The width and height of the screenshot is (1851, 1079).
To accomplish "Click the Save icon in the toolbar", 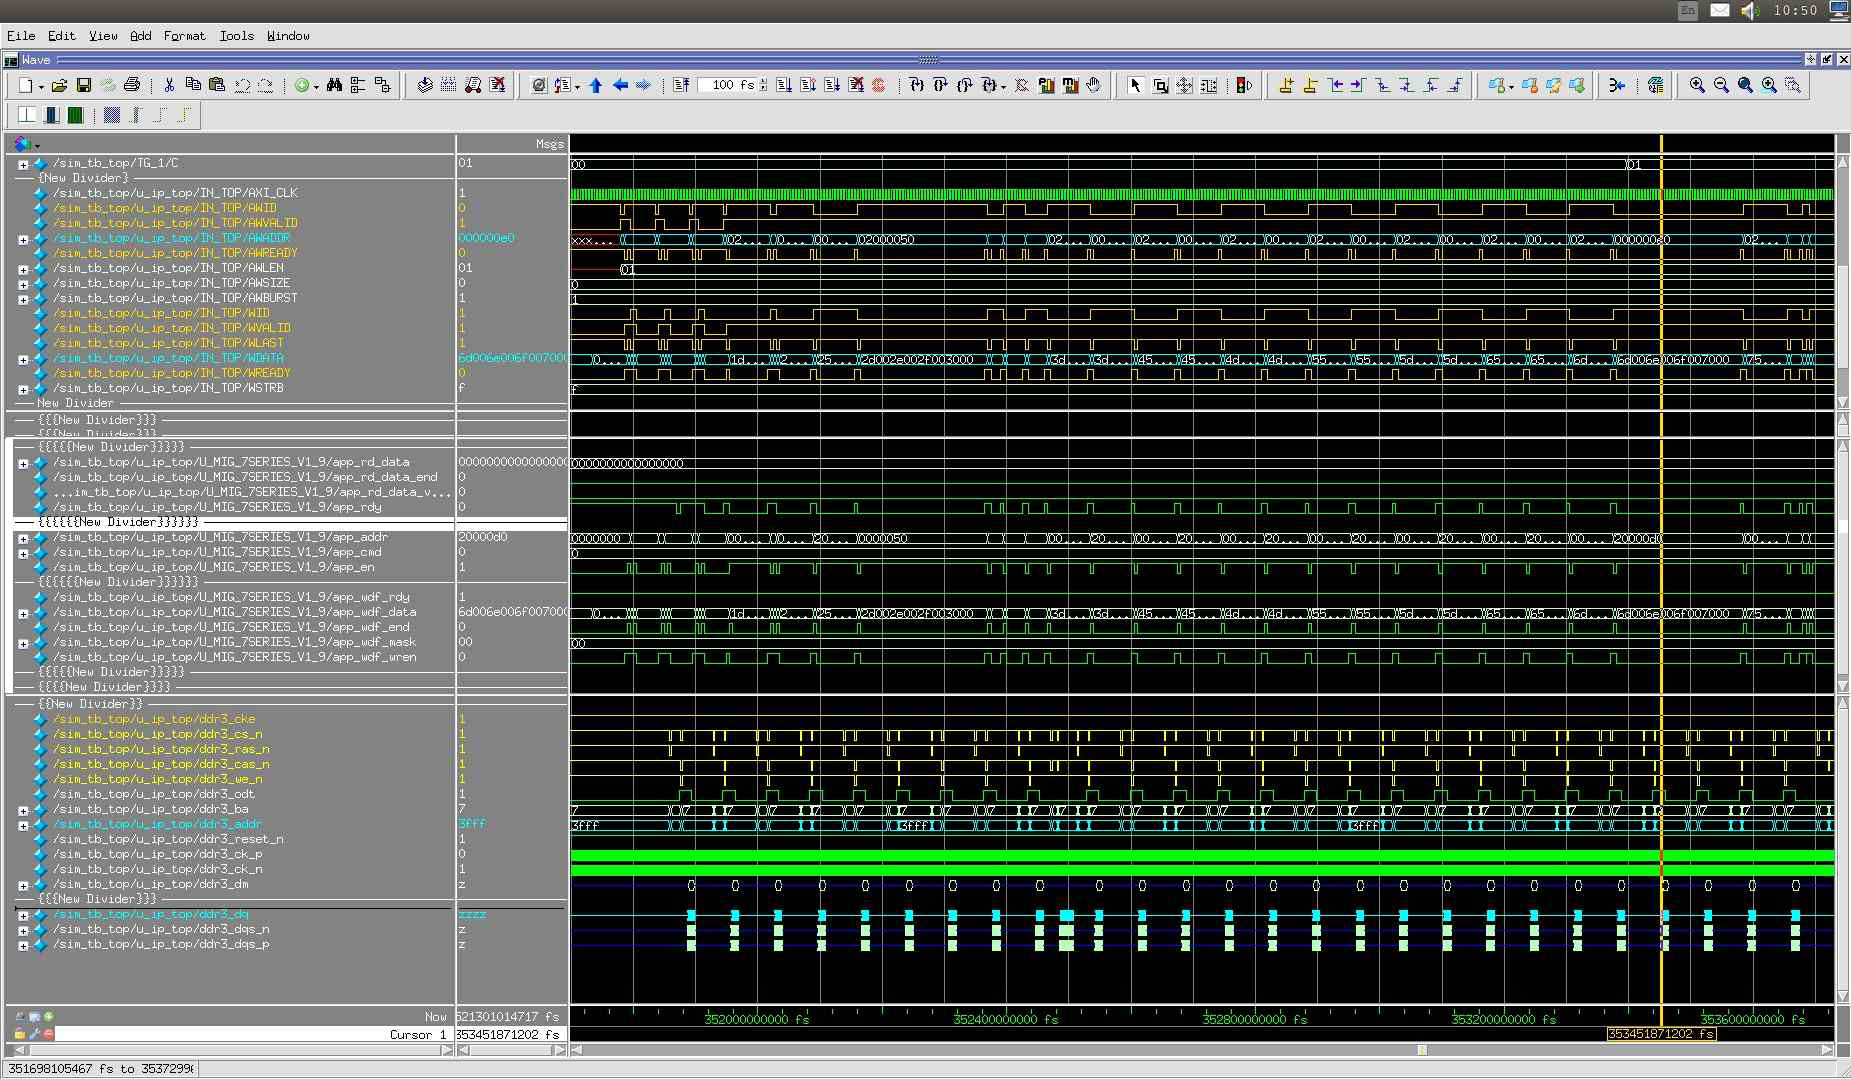I will pos(84,86).
